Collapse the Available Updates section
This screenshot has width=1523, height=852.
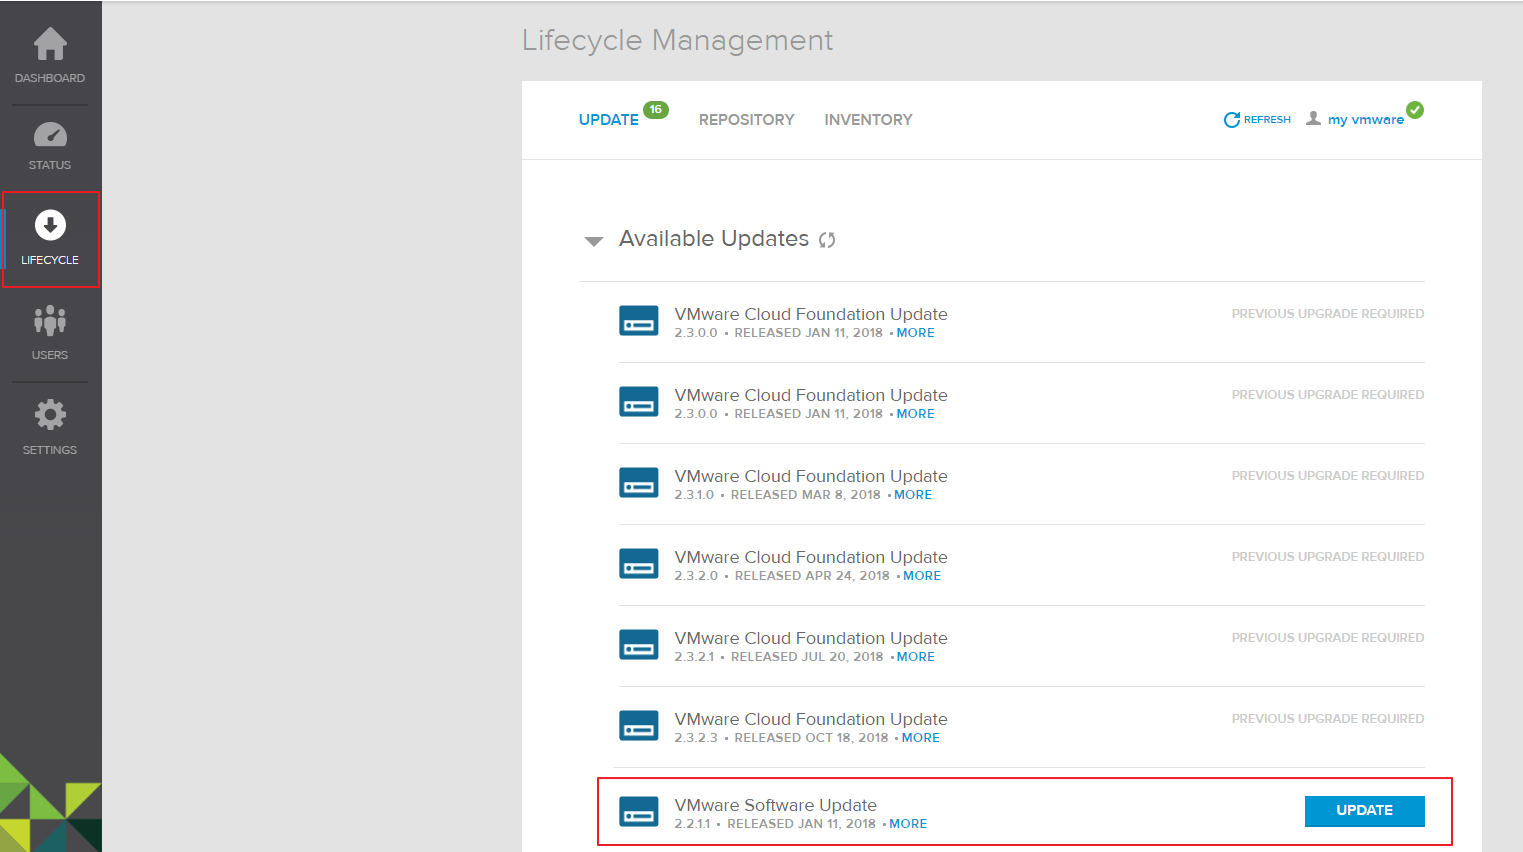(x=594, y=241)
